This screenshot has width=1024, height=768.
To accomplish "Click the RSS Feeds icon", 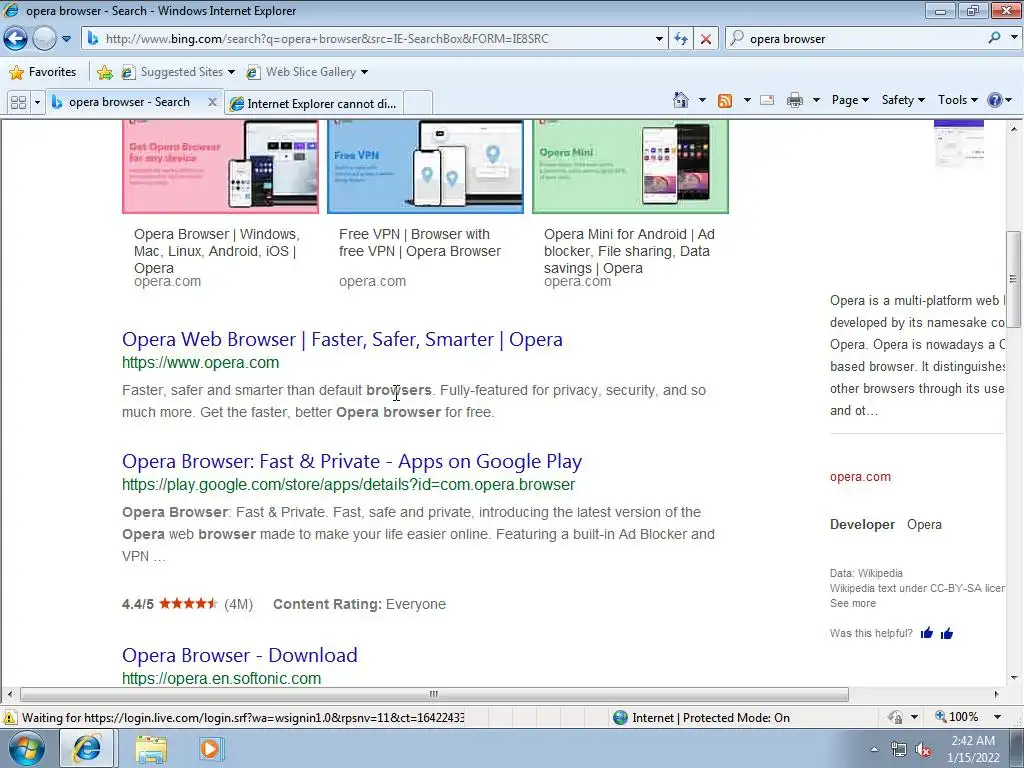I will tap(725, 101).
